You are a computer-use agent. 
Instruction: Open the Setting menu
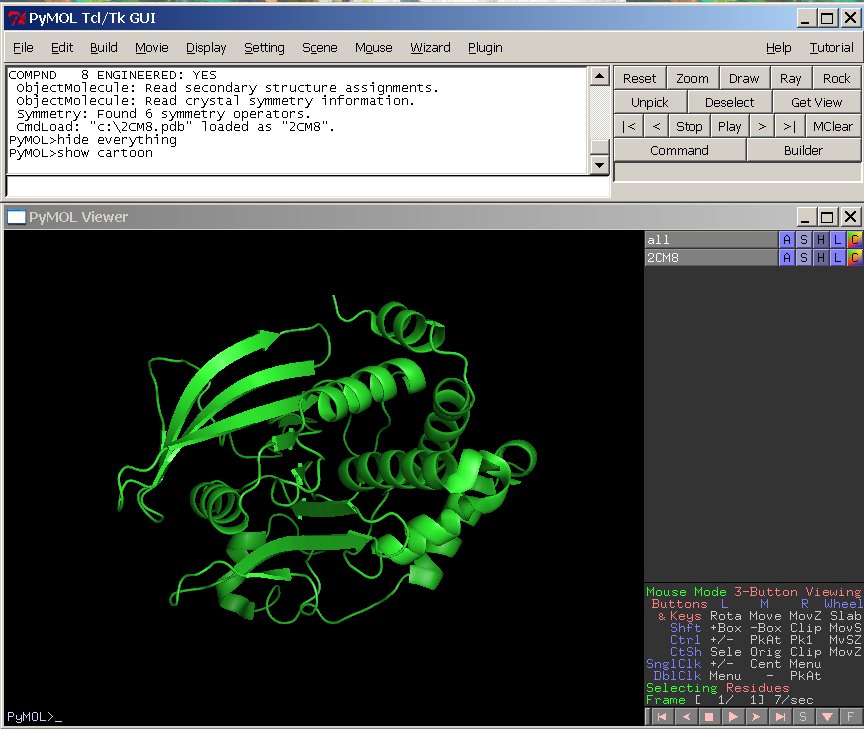(264, 48)
